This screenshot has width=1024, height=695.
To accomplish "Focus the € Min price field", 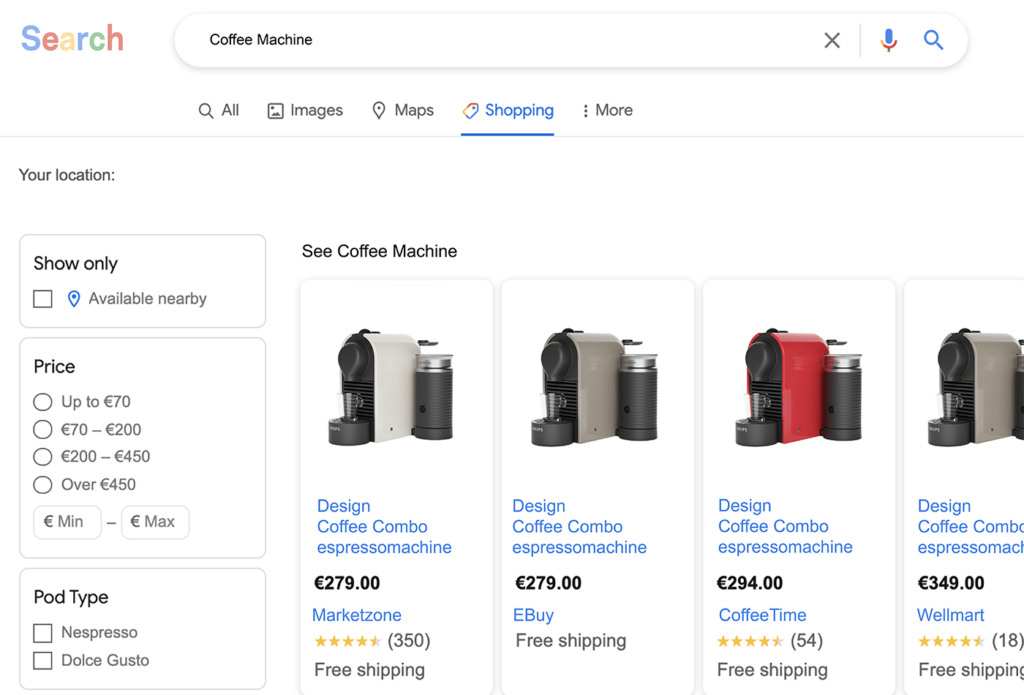I will click(x=67, y=522).
